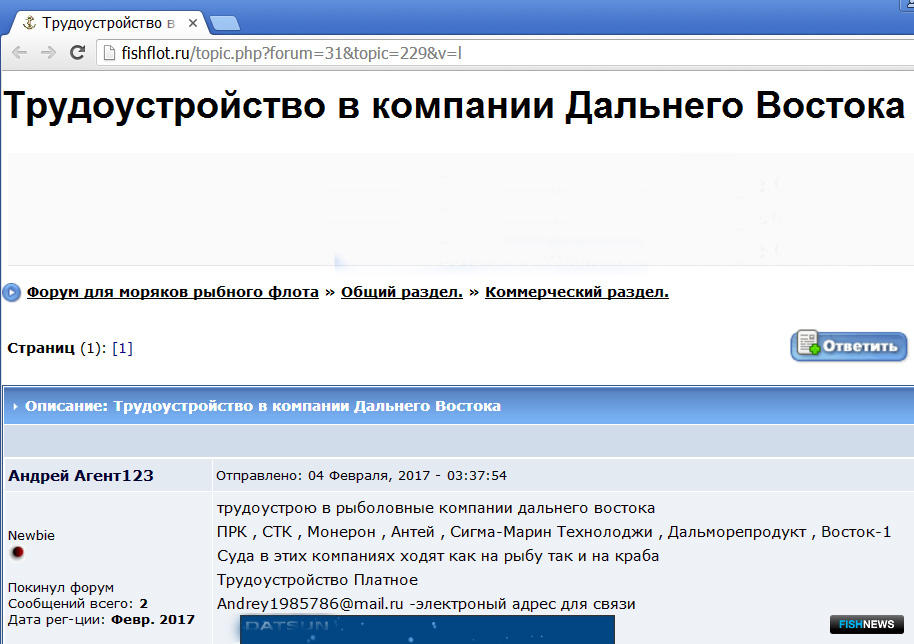This screenshot has height=644, width=914.
Task: Click the Ответить reply button
Action: point(849,346)
